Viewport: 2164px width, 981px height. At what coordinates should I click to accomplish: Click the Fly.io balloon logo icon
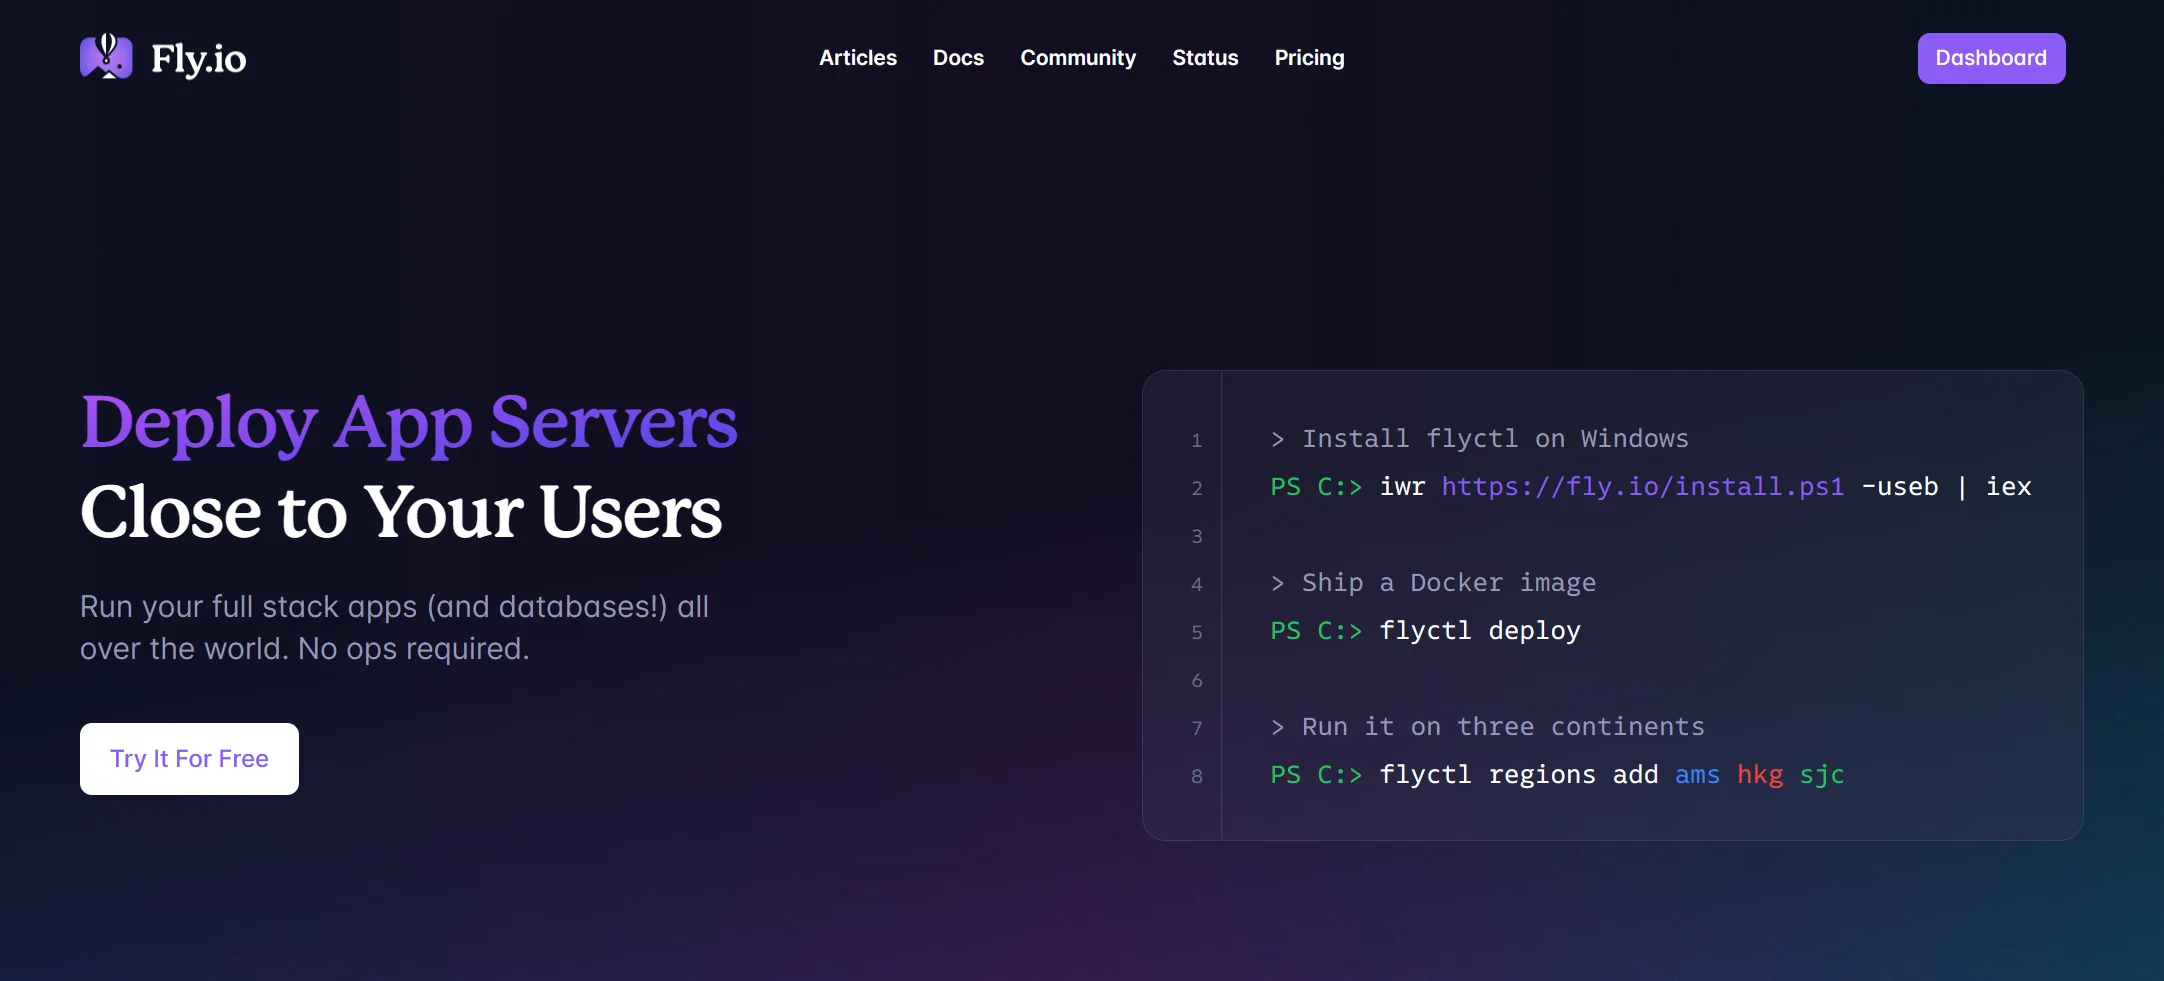point(106,57)
